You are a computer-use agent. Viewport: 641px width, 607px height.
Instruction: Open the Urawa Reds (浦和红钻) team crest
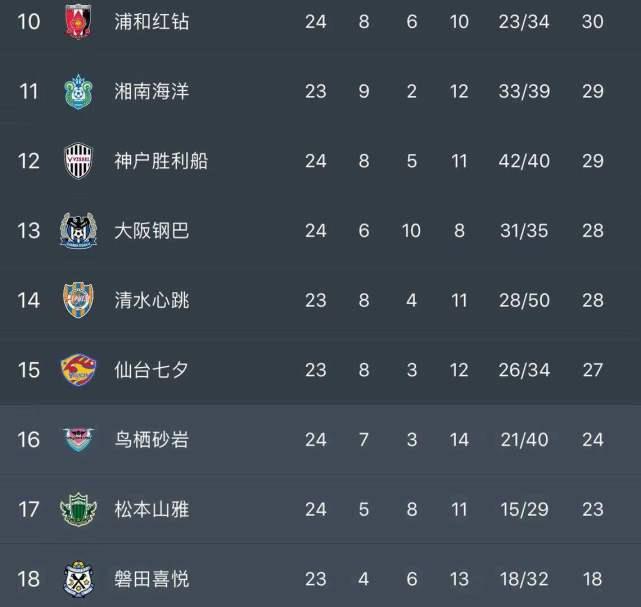click(x=78, y=21)
